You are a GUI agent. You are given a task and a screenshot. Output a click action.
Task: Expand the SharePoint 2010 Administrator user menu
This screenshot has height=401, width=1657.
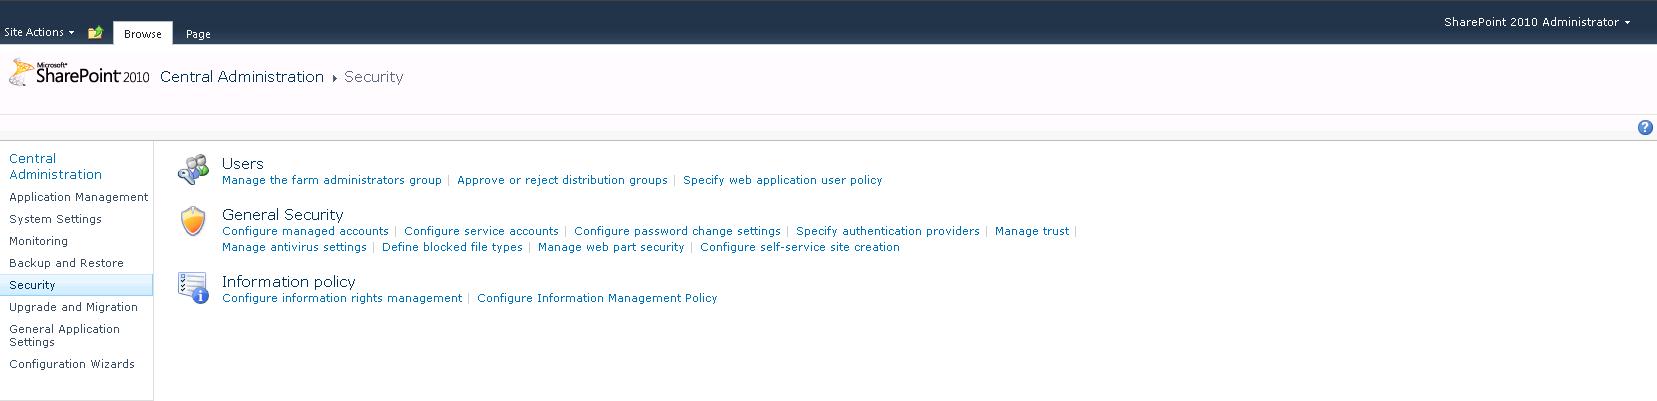(x=1536, y=22)
